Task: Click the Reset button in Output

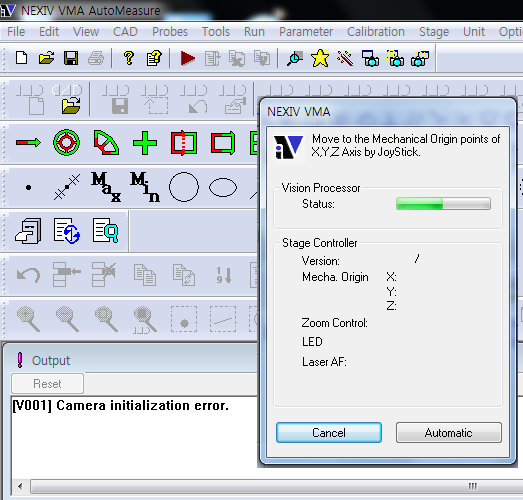Action: click(x=47, y=384)
